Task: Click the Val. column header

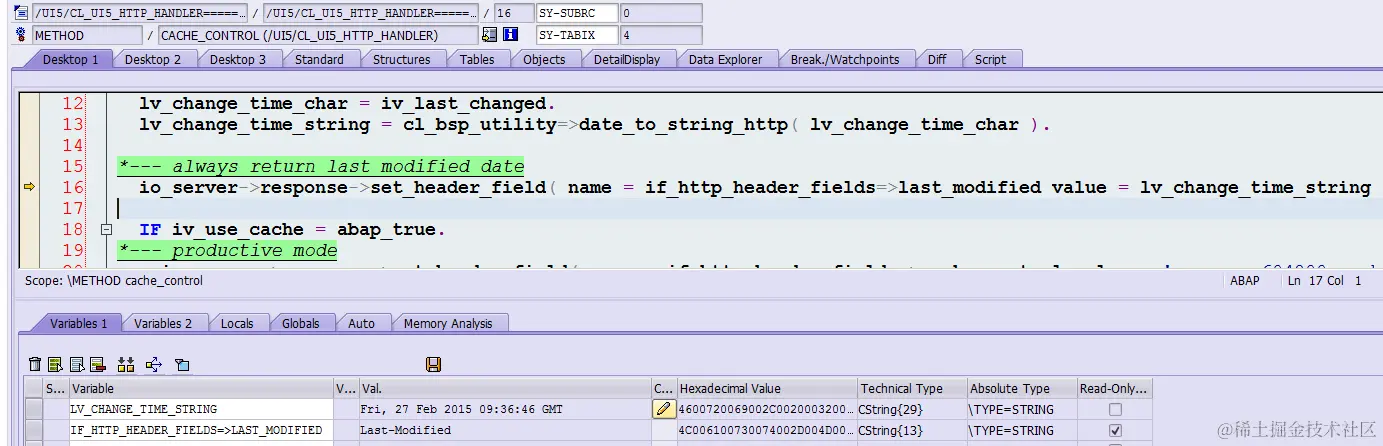Action: tap(504, 388)
